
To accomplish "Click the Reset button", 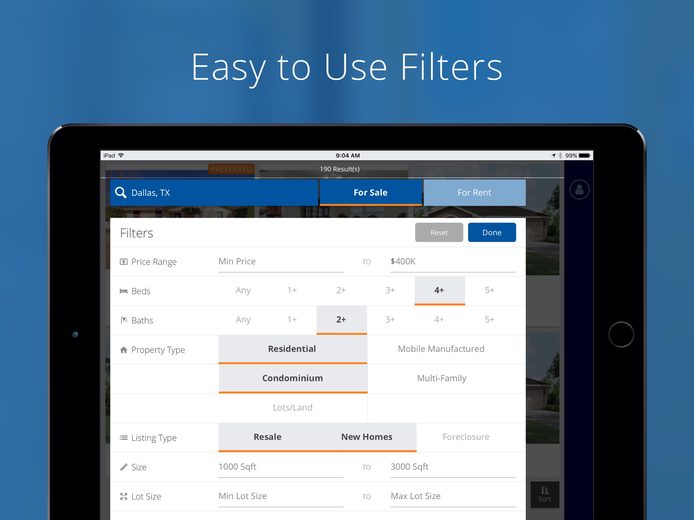I will point(439,232).
